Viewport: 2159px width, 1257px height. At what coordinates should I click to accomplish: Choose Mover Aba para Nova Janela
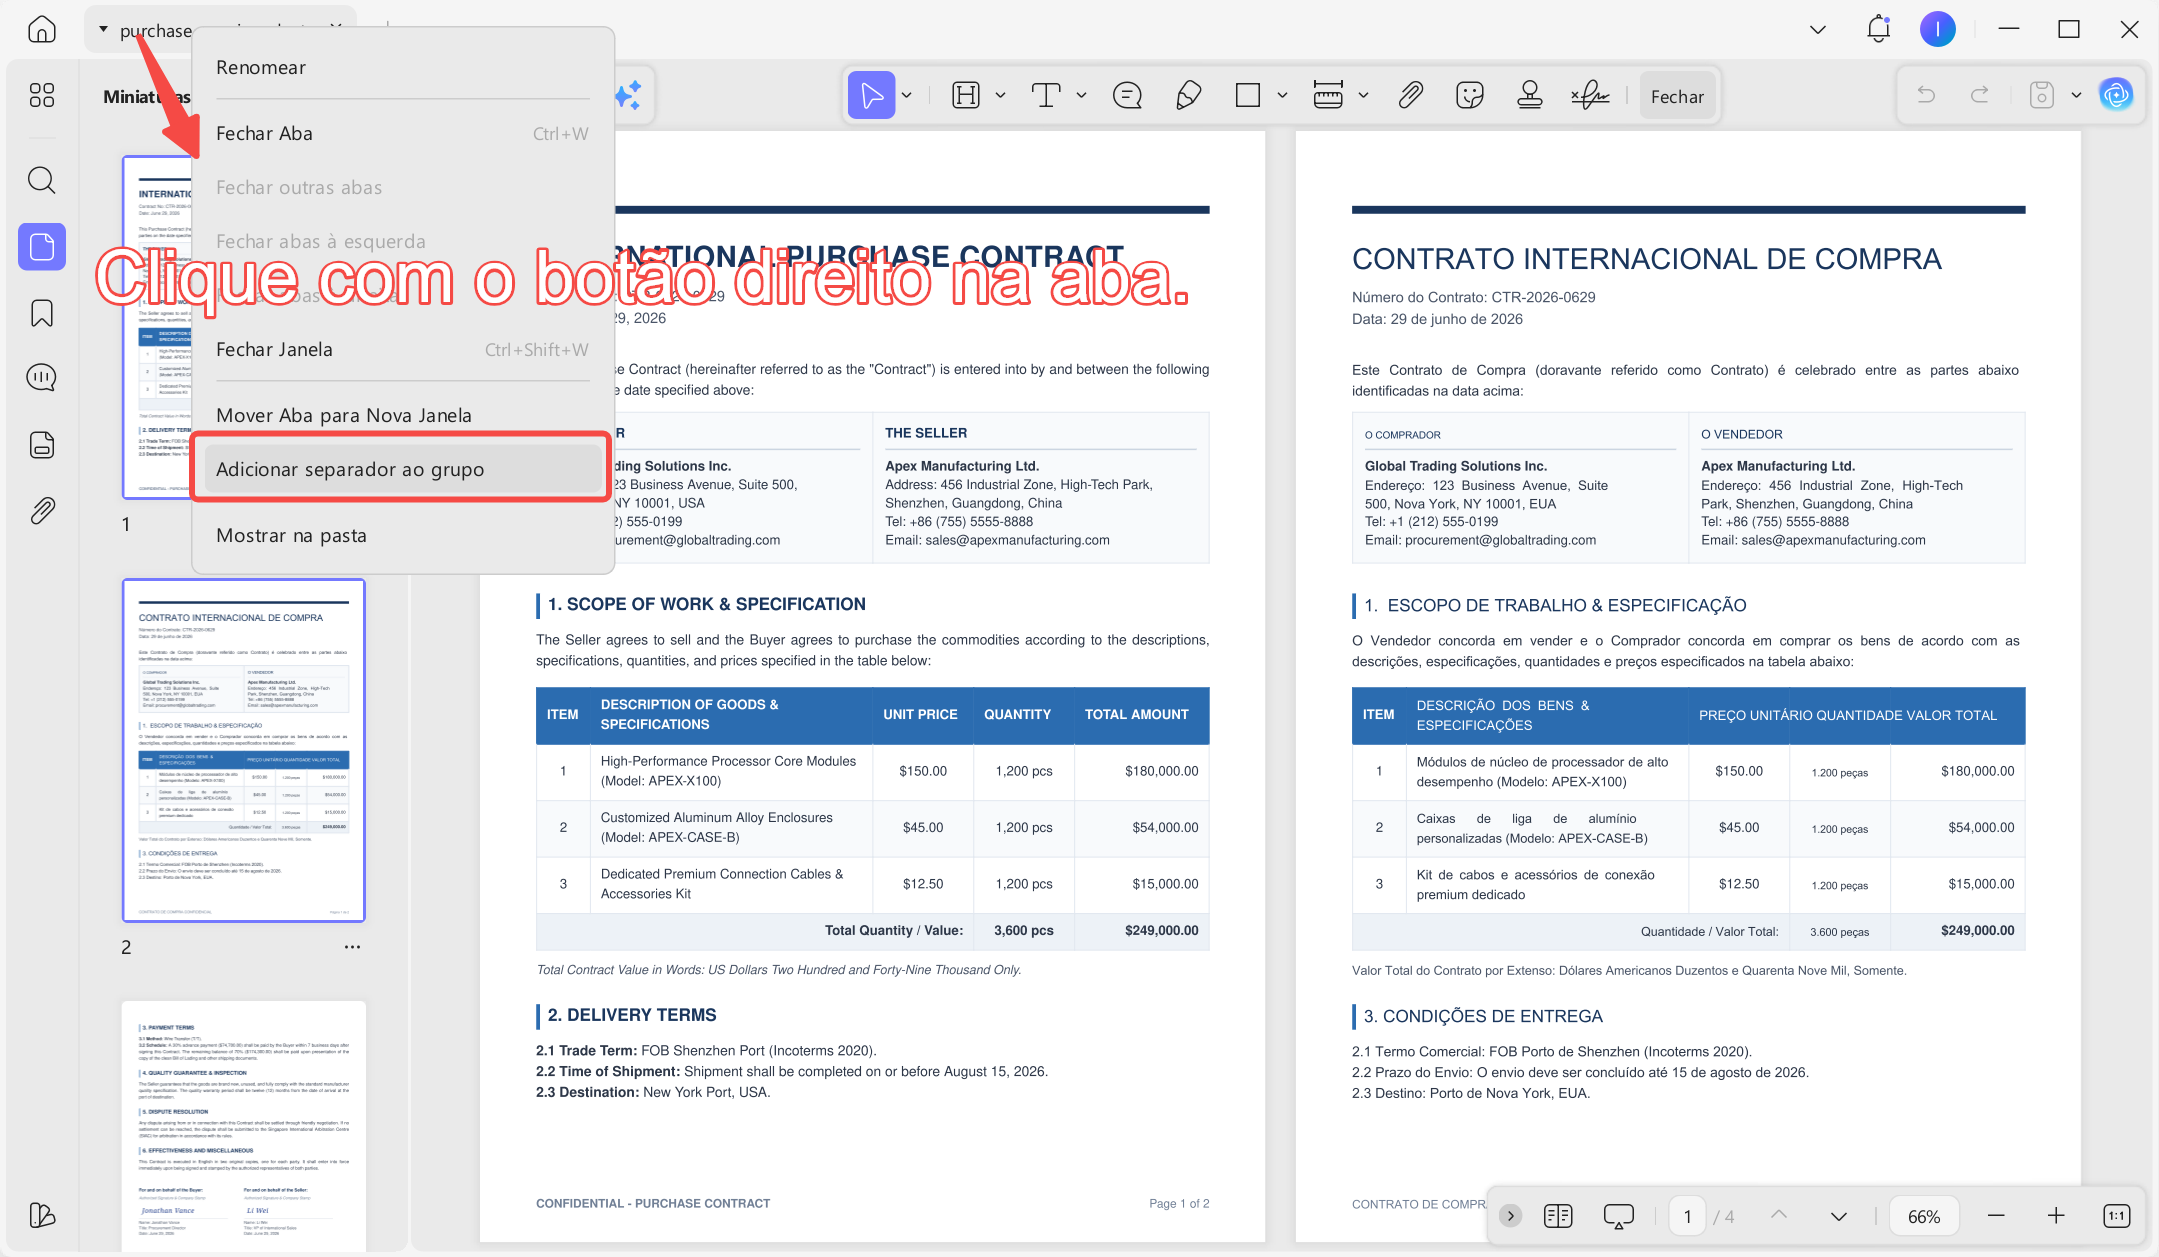402,416
